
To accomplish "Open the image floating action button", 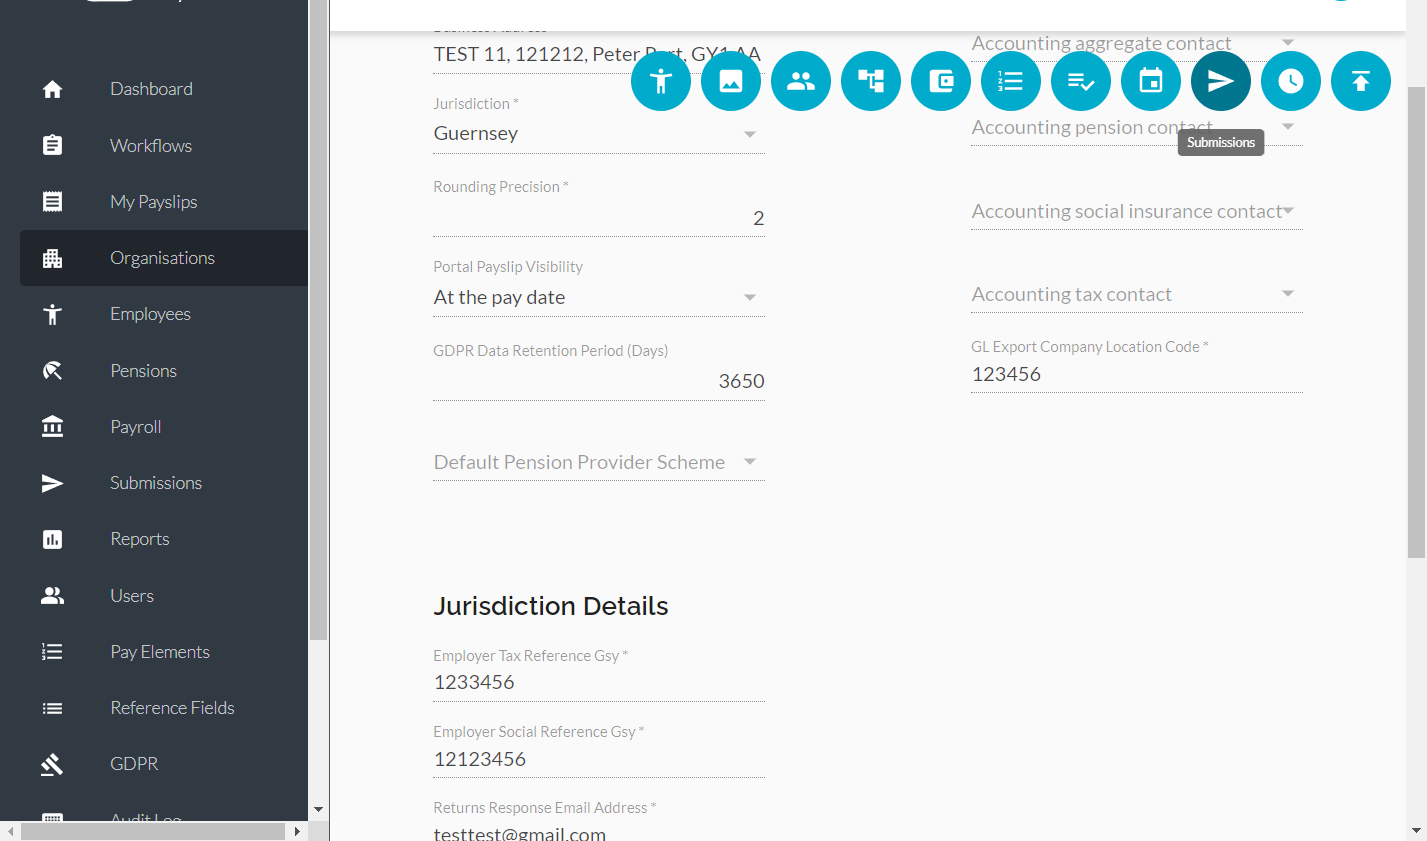I will click(x=731, y=81).
